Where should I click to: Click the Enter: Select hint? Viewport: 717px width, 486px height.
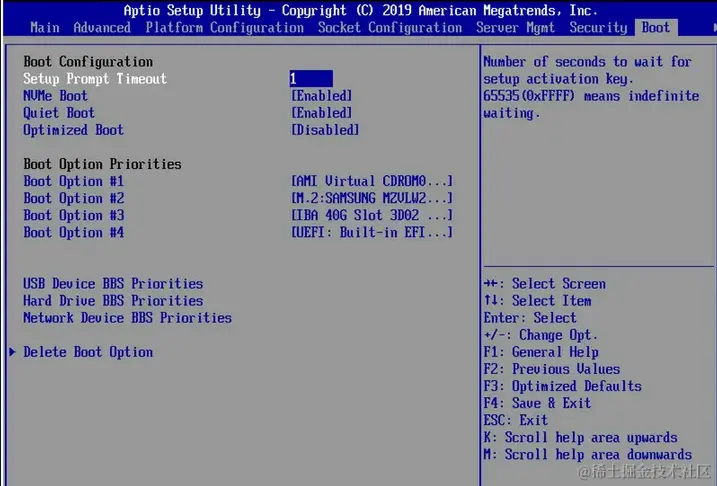(530, 318)
